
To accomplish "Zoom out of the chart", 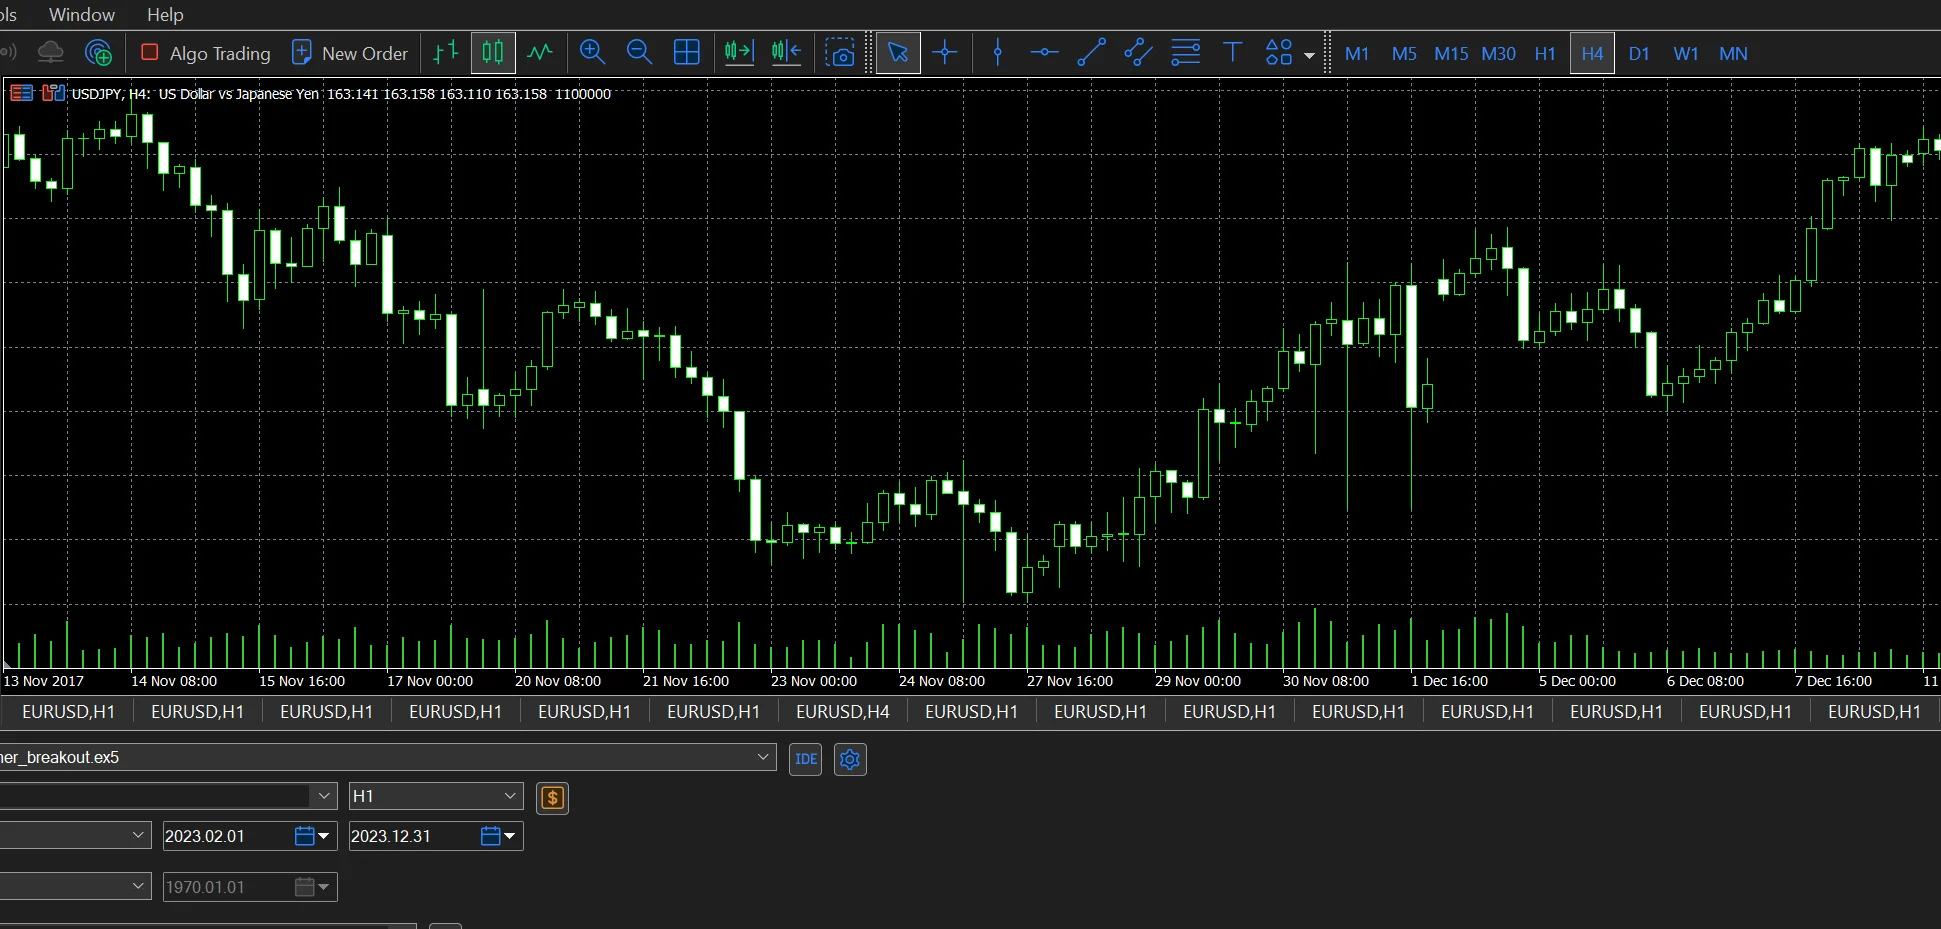I will click(x=639, y=53).
